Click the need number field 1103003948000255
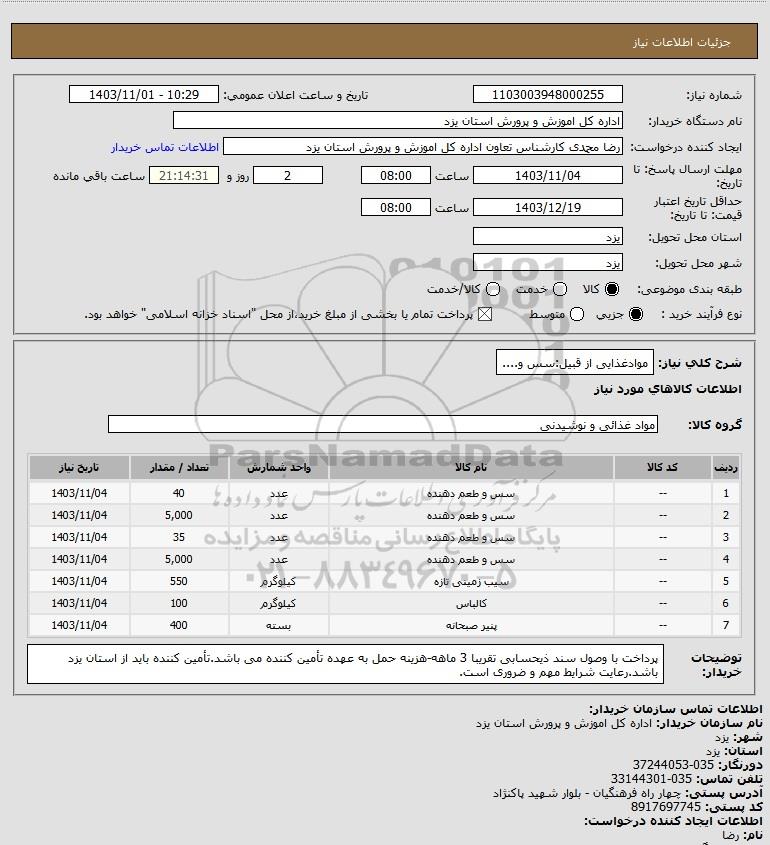This screenshot has width=770, height=845. 547,94
